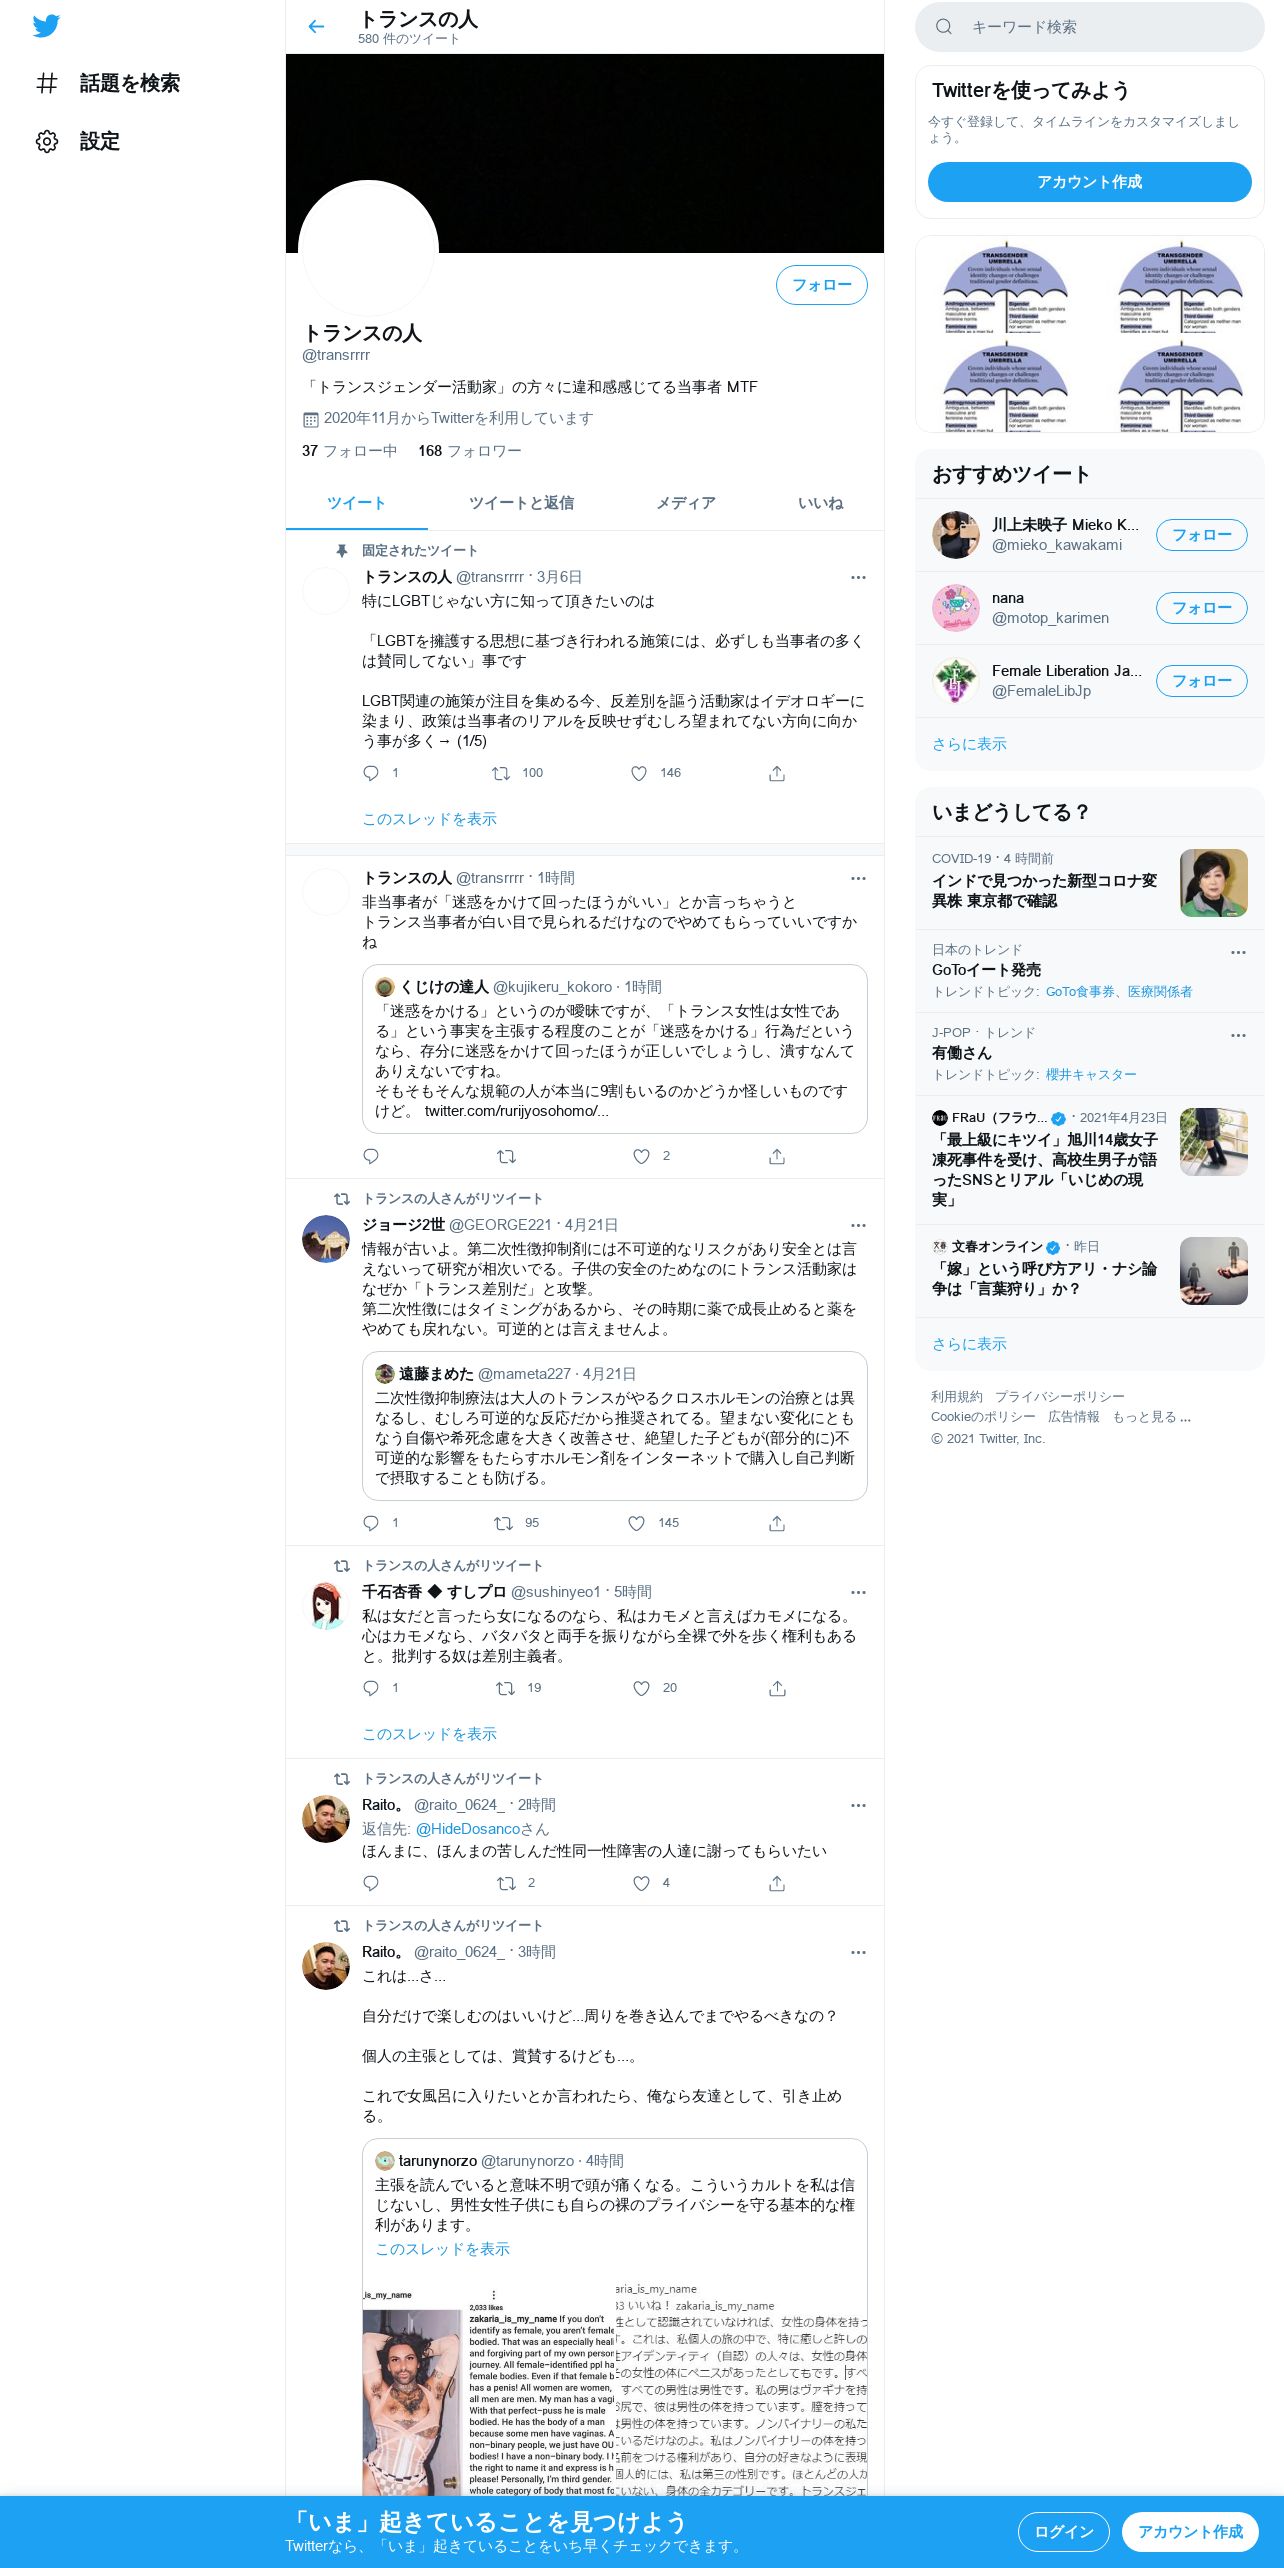Click the アカウント作成 button in sidebar card

click(1090, 182)
